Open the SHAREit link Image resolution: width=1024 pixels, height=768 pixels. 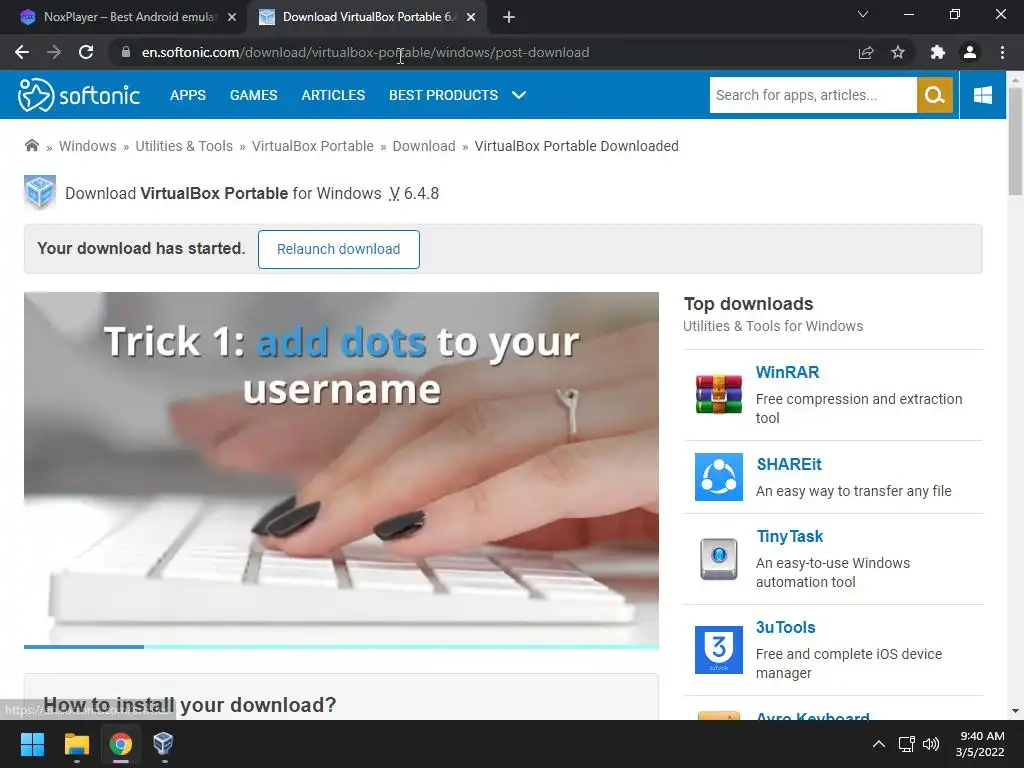[789, 464]
